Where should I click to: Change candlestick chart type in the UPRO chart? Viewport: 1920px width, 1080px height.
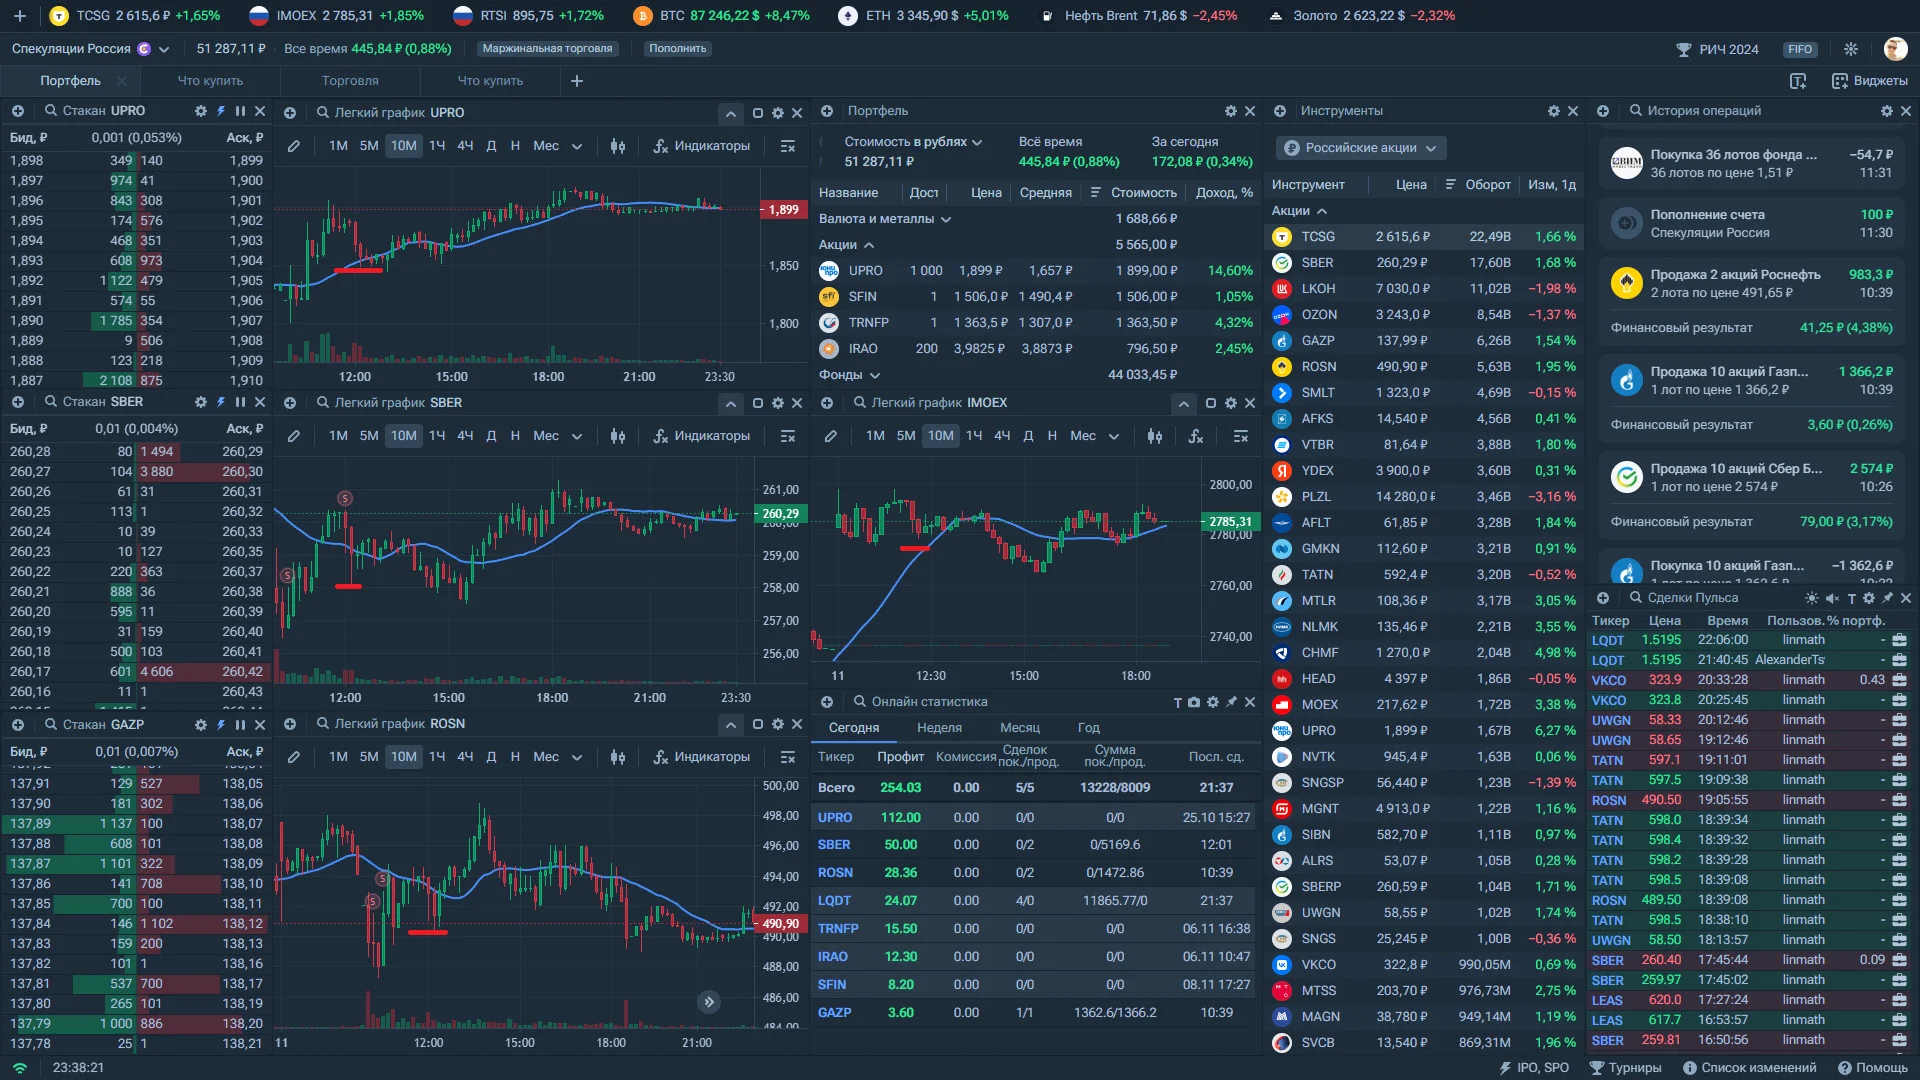618,146
